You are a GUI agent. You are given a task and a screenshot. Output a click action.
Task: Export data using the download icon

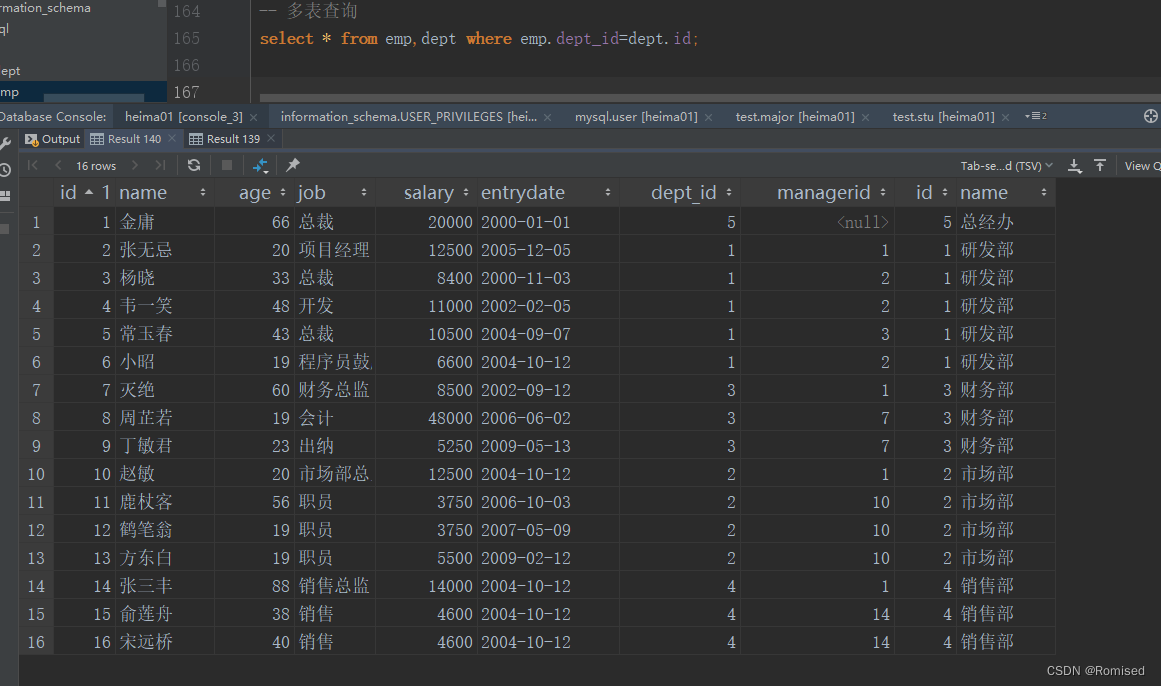point(1074,166)
